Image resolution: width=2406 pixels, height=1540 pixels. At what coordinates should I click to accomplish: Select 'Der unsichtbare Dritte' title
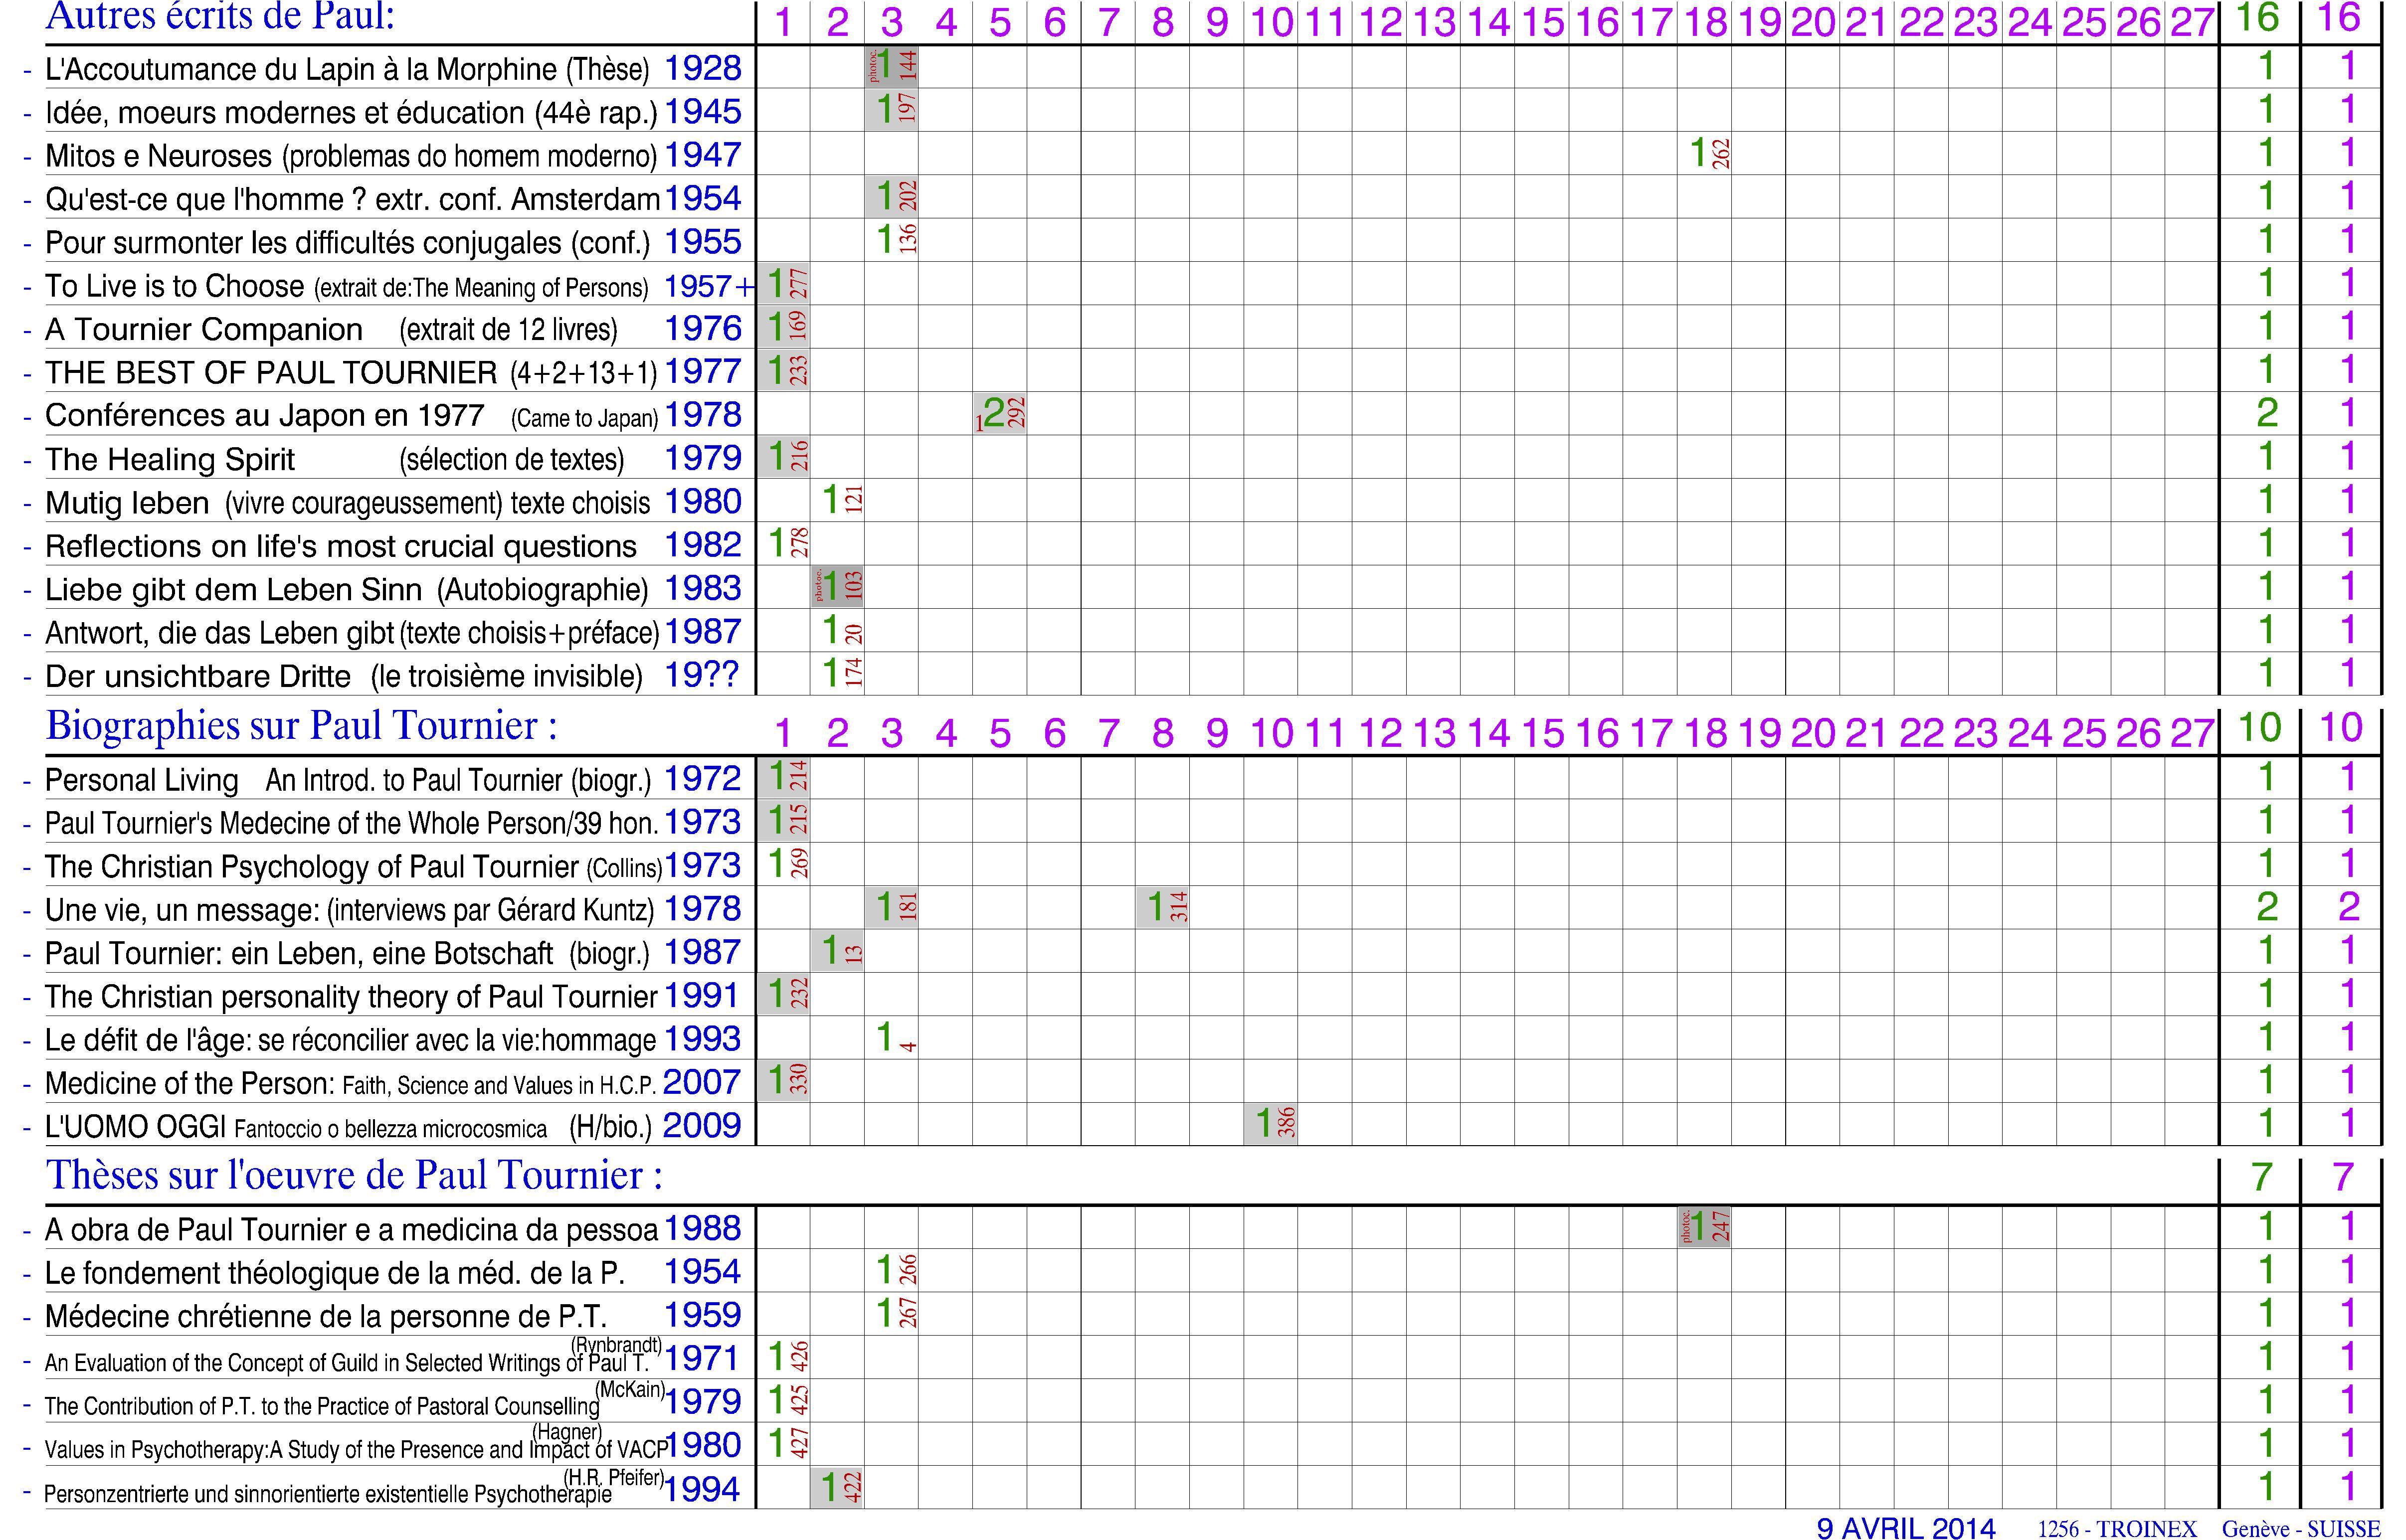tap(198, 677)
